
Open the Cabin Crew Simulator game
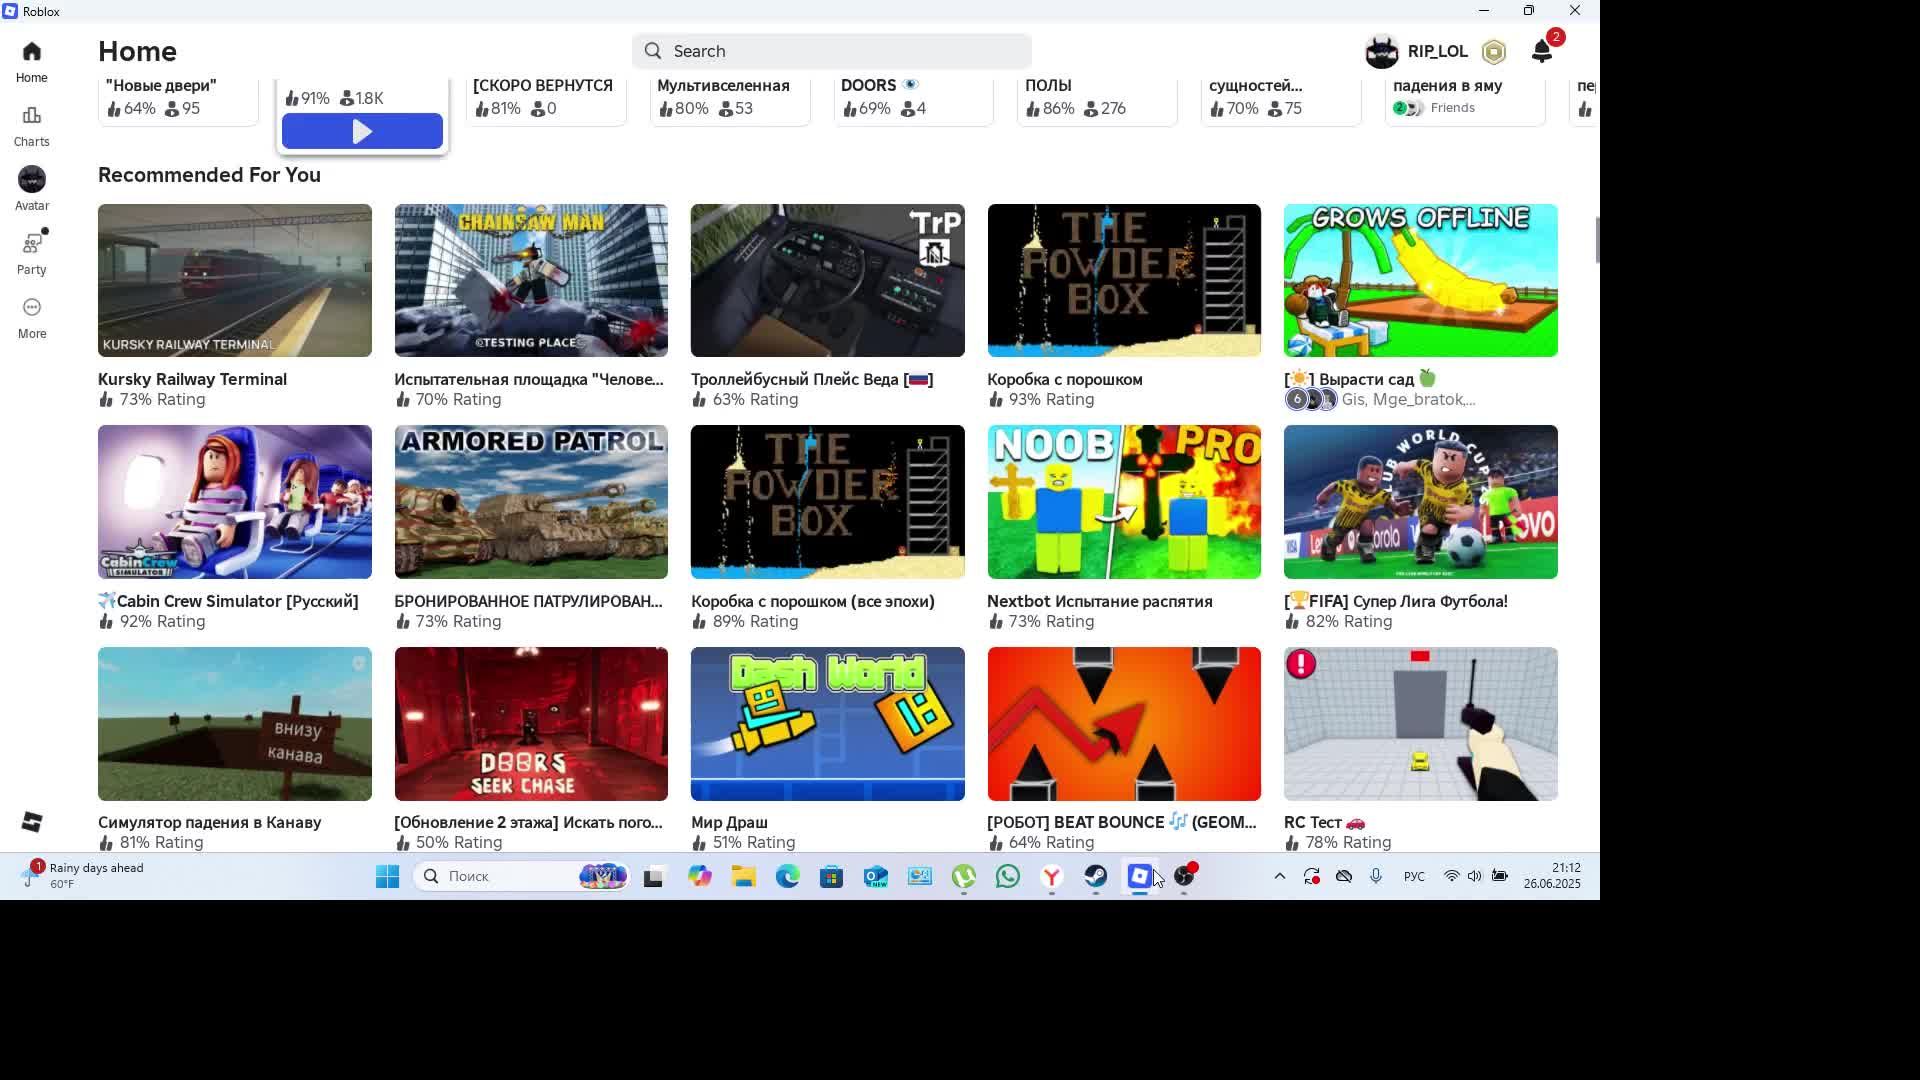click(x=234, y=502)
